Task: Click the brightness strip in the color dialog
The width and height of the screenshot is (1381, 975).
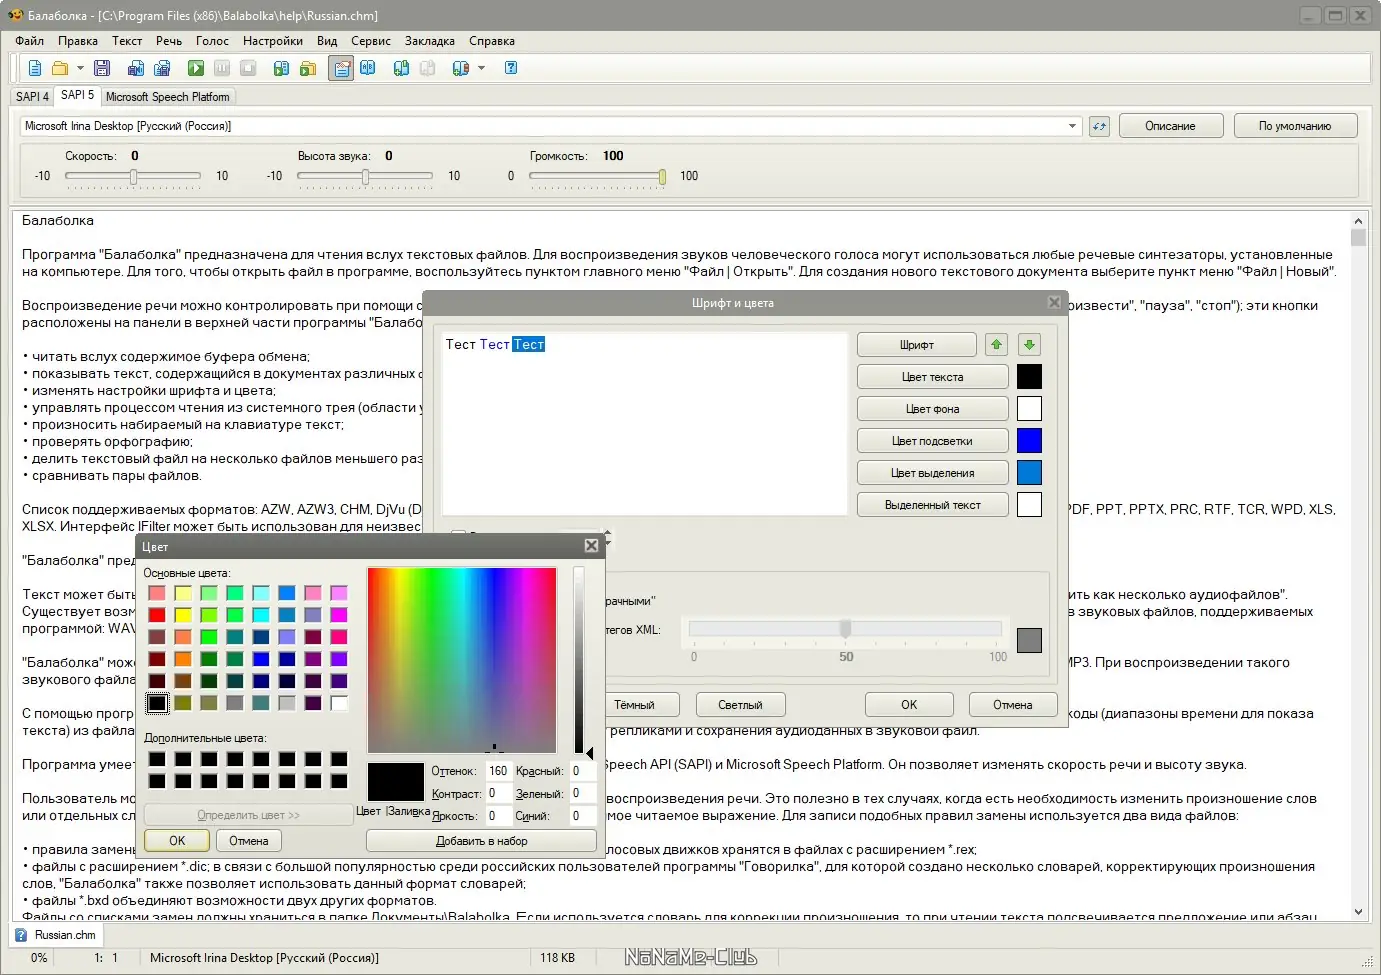Action: (x=578, y=660)
